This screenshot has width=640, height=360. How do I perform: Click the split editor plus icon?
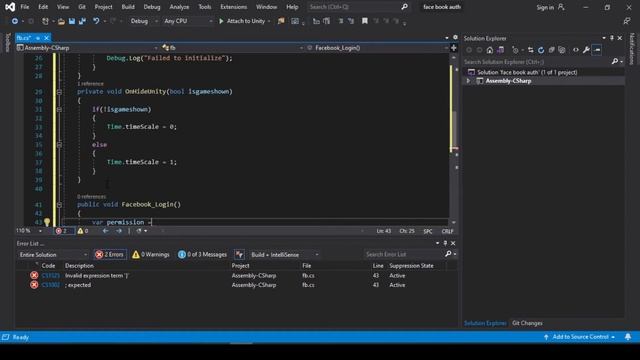point(453,48)
